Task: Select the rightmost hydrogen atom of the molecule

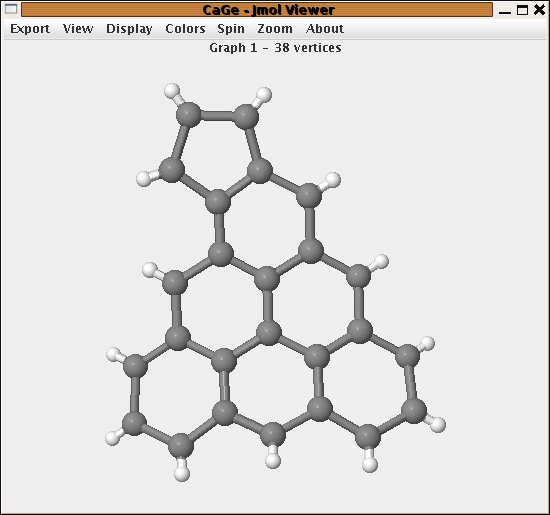Action: point(438,425)
